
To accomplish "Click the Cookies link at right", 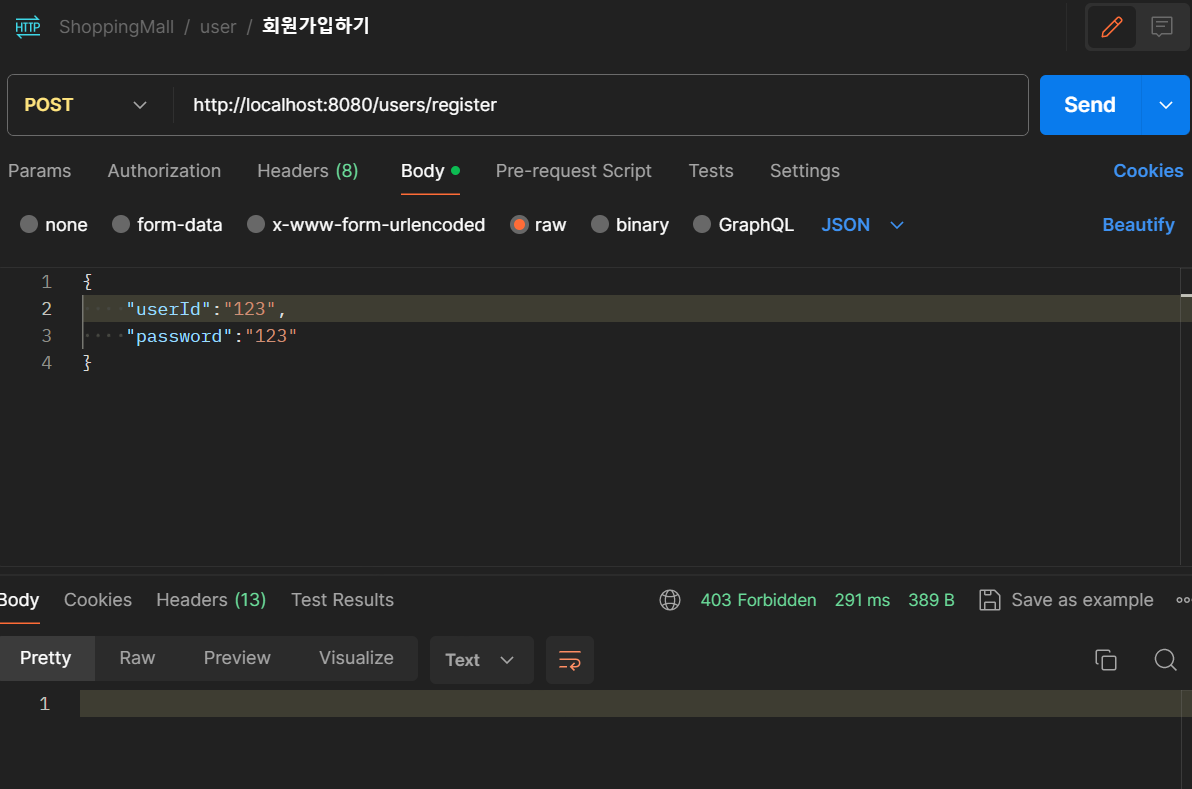I will 1148,171.
